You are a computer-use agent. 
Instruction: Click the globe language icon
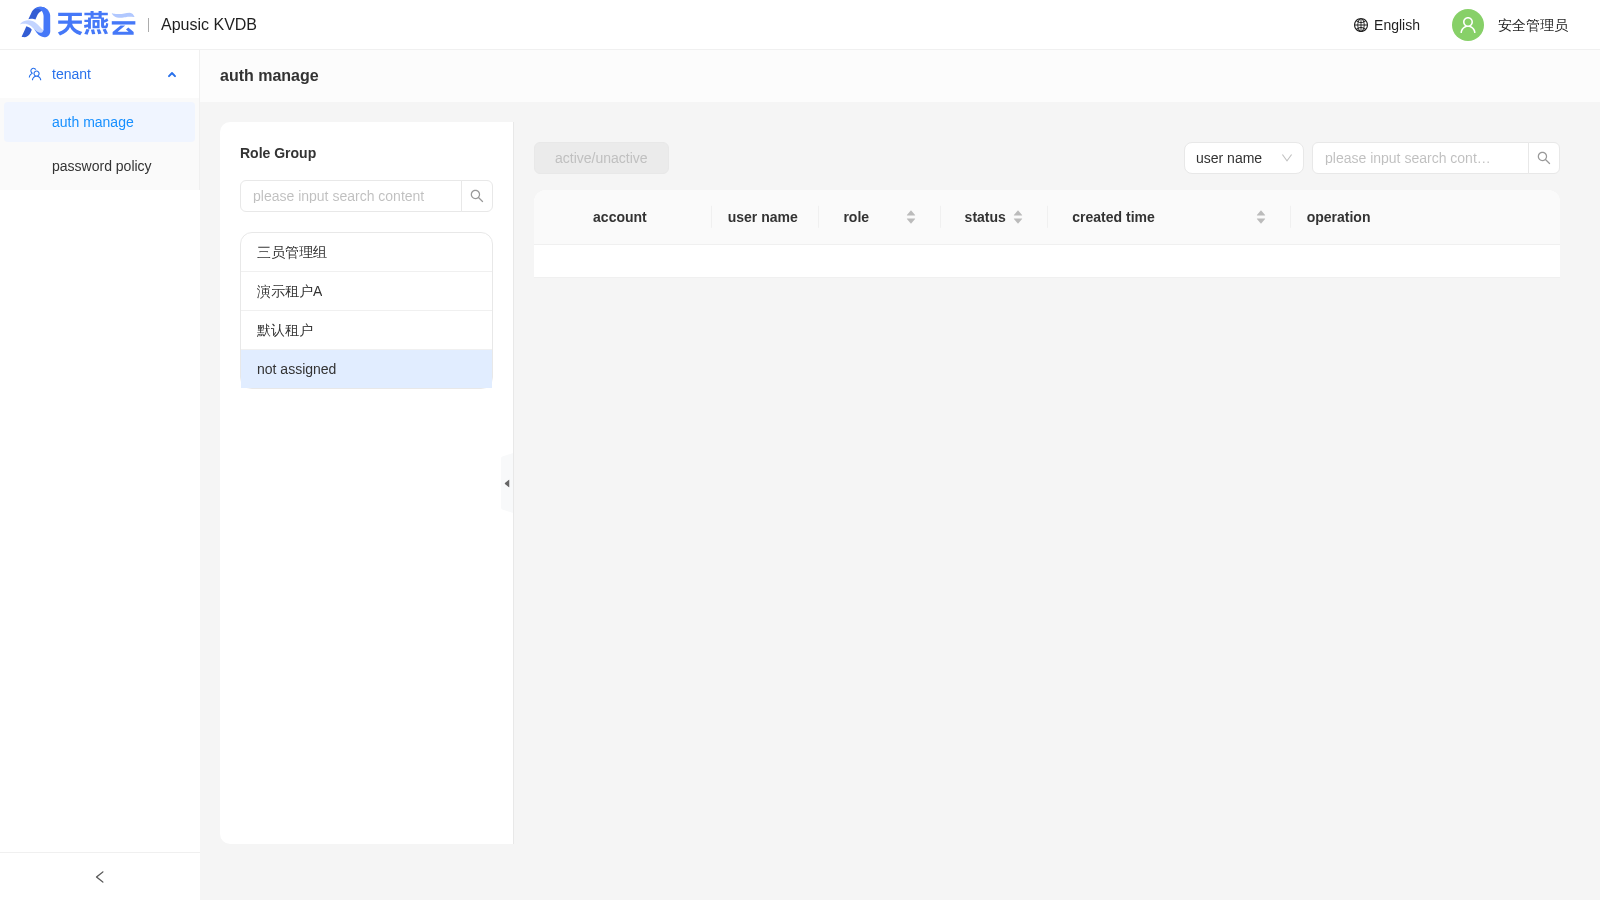[1361, 25]
